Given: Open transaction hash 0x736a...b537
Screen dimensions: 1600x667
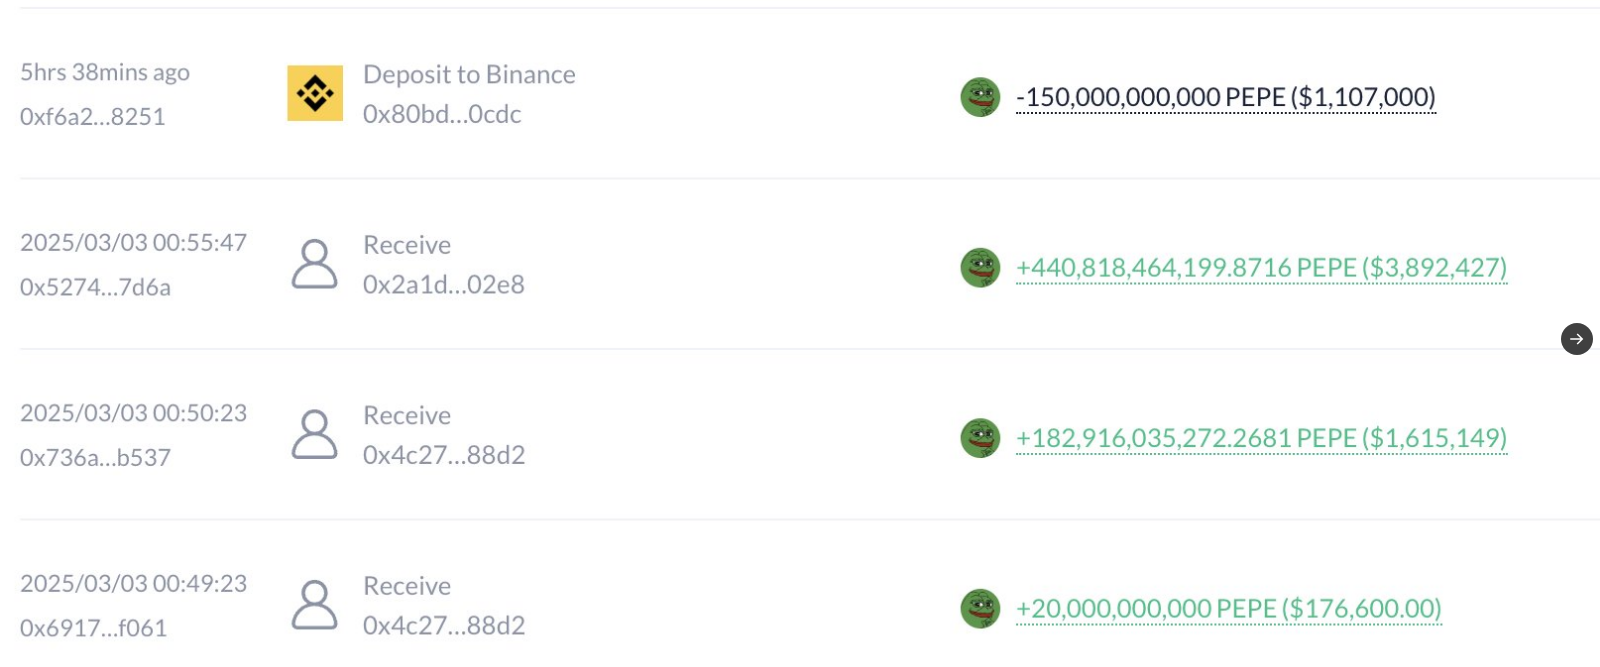Looking at the screenshot, I should click(x=95, y=458).
